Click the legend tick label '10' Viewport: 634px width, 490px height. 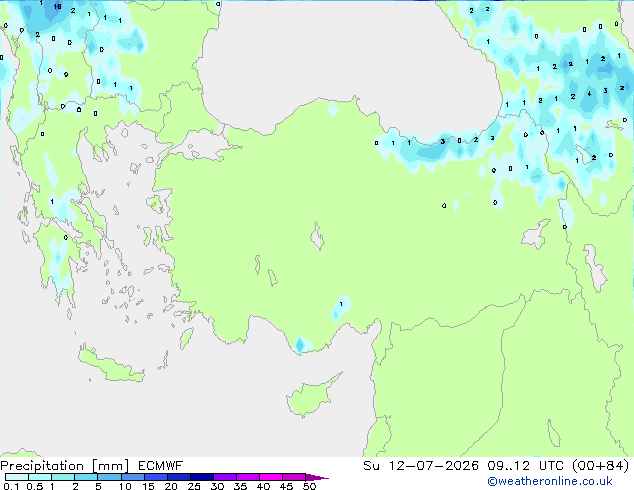pos(125,486)
